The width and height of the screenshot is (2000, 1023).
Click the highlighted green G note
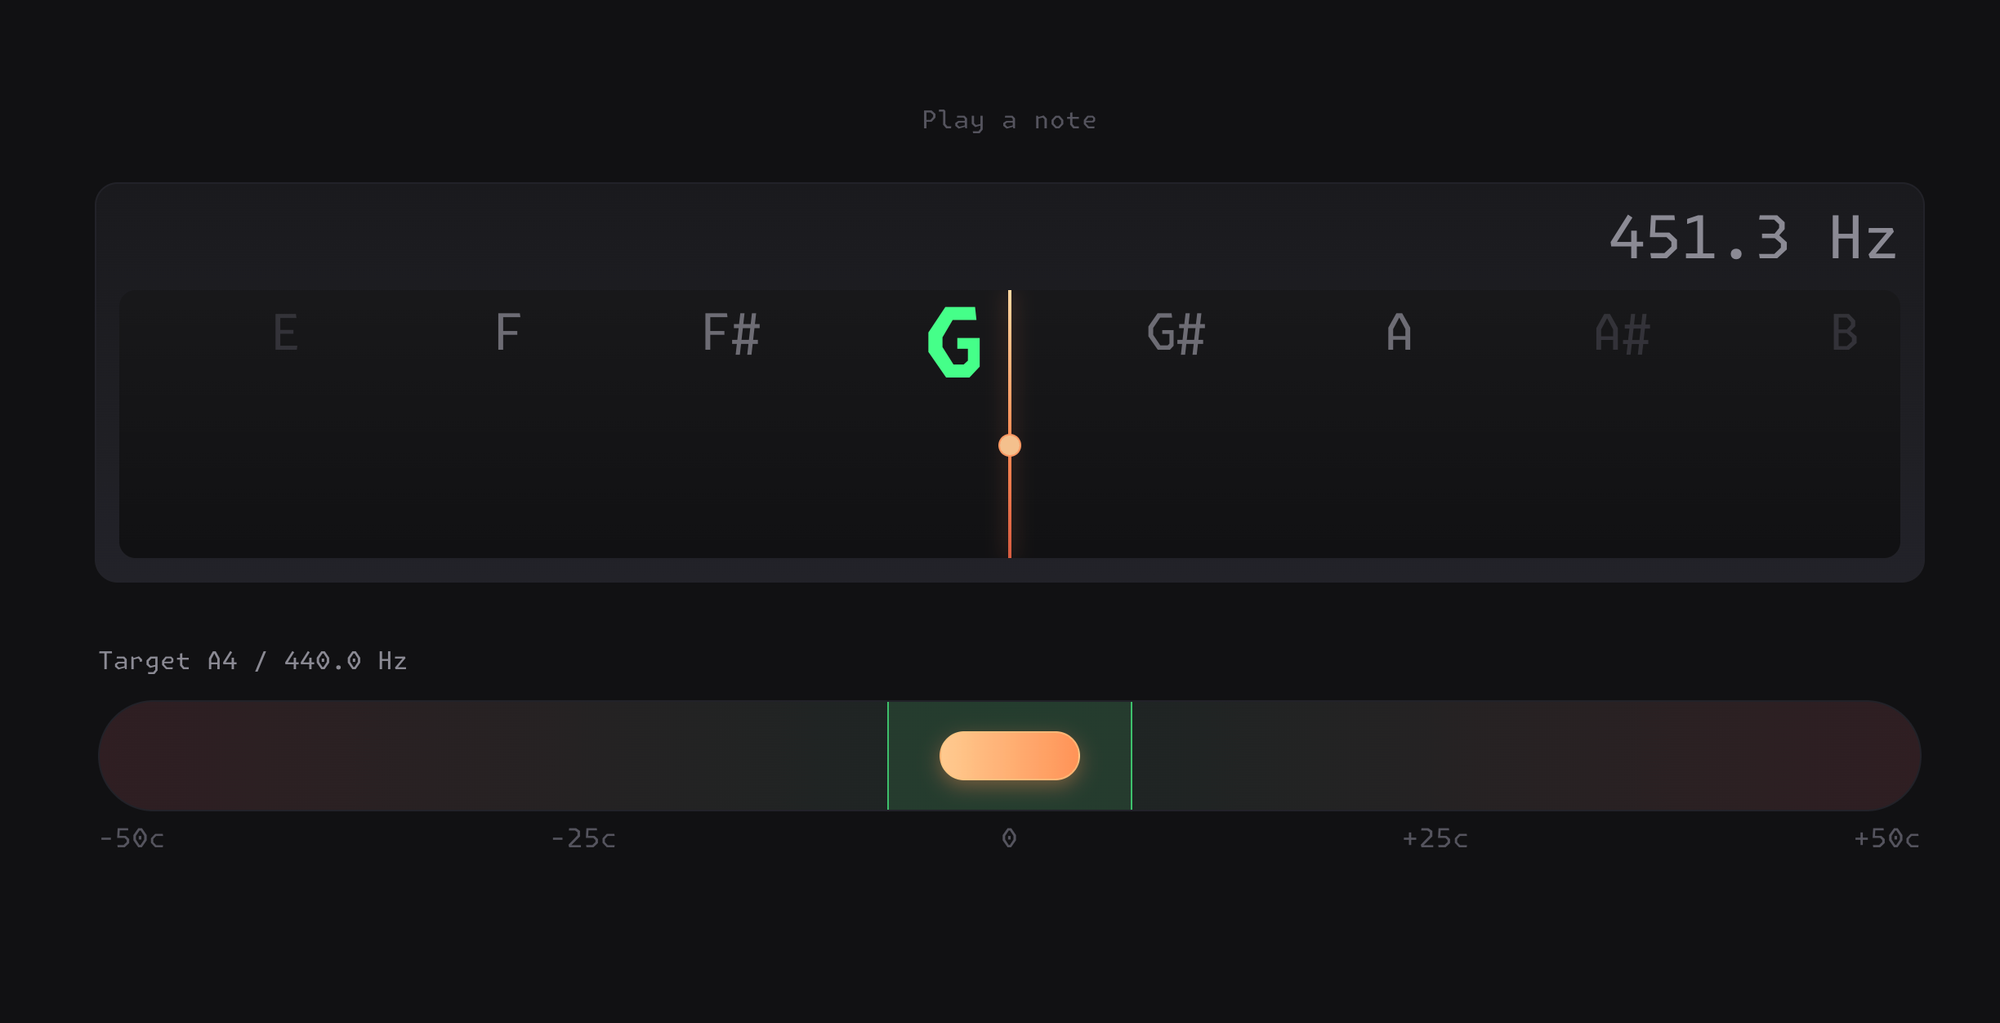954,342
